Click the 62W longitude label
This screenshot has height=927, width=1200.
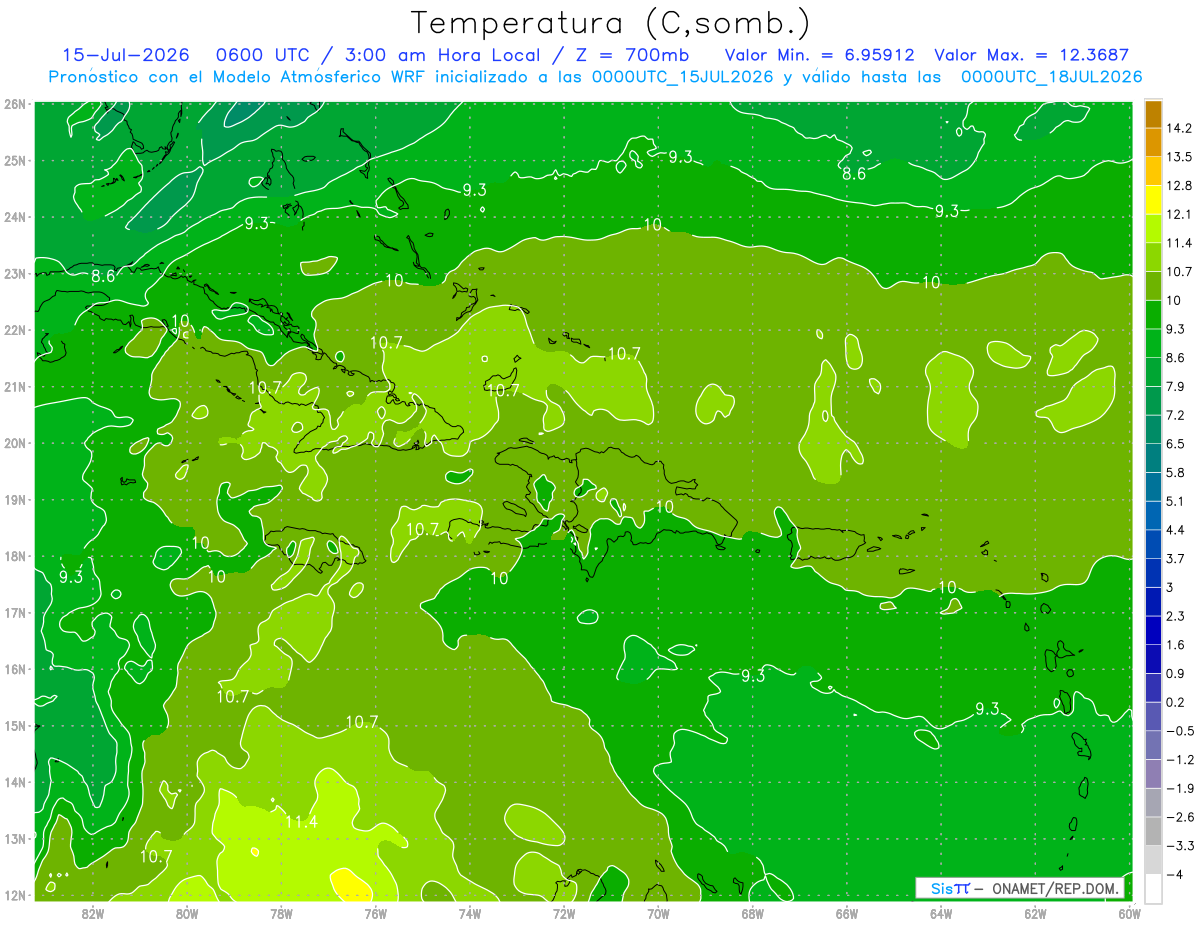1036,913
